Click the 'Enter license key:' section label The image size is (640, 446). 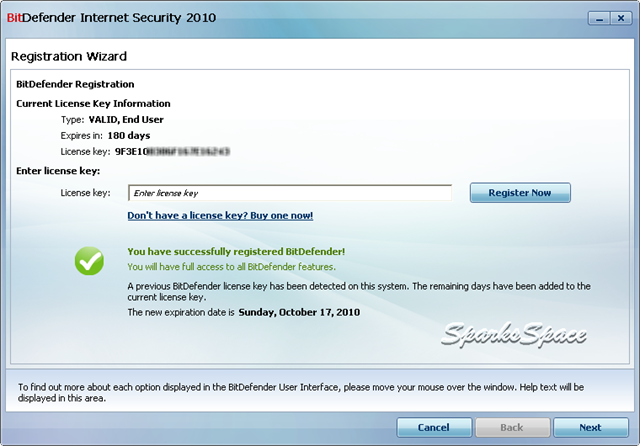point(58,171)
